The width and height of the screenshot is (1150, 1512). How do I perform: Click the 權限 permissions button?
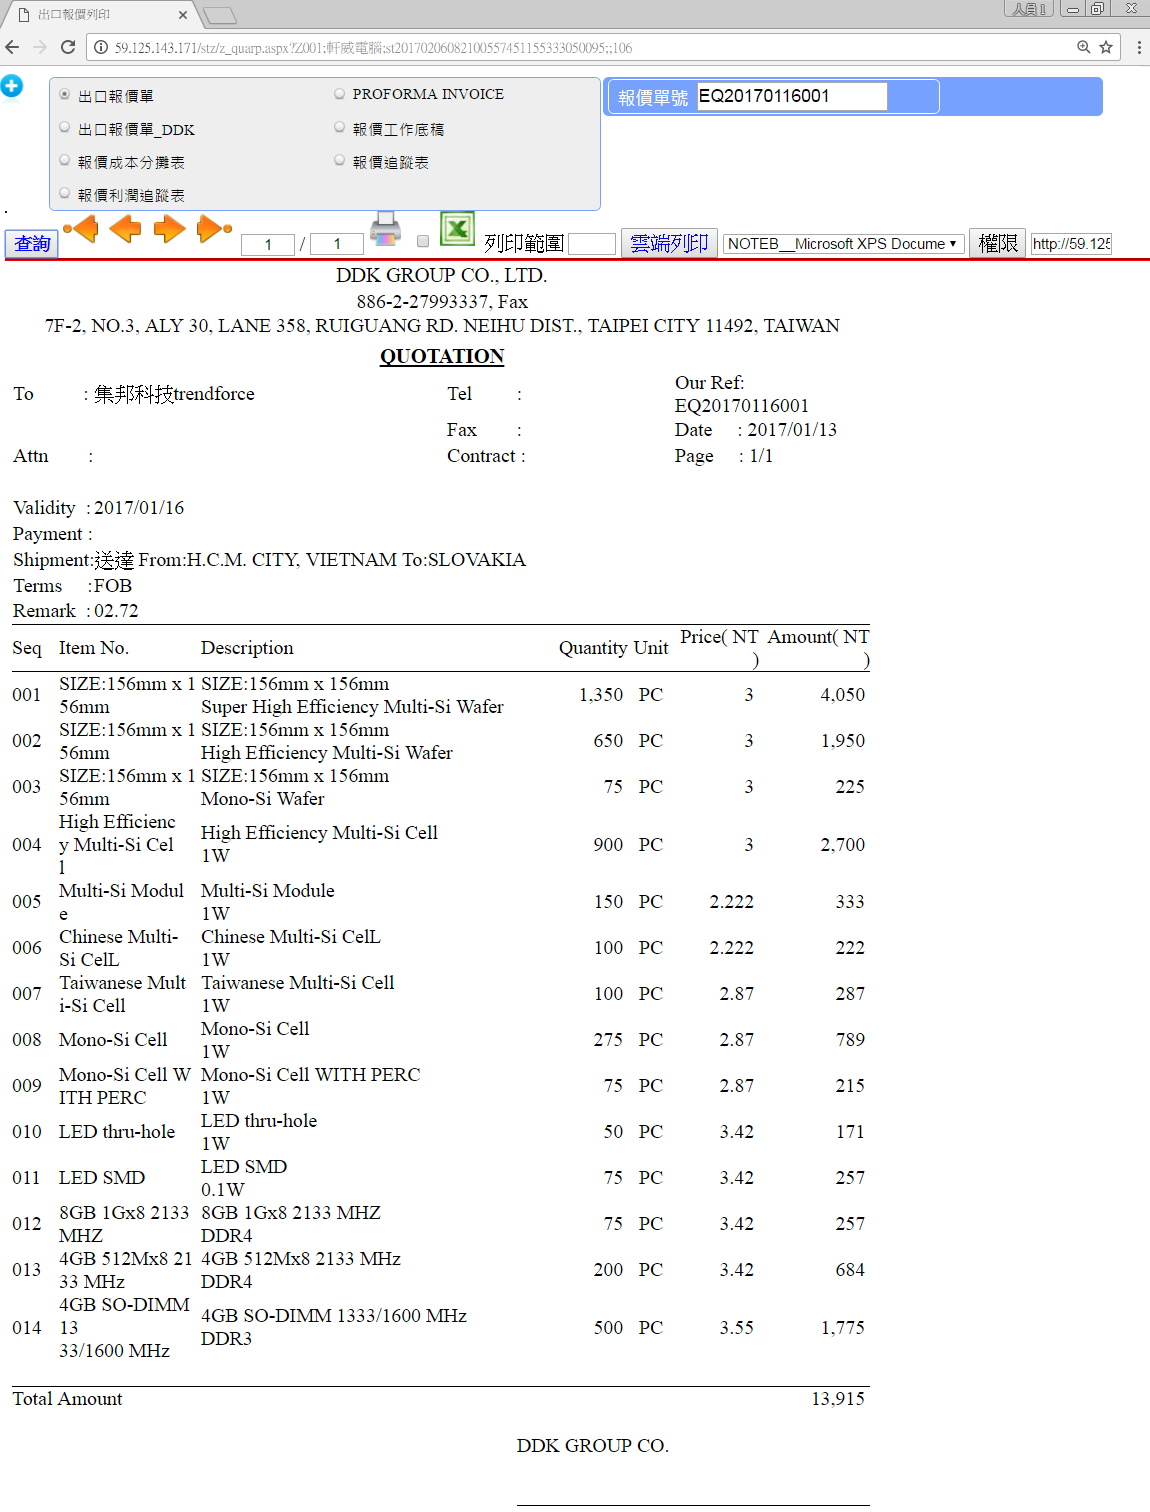997,244
